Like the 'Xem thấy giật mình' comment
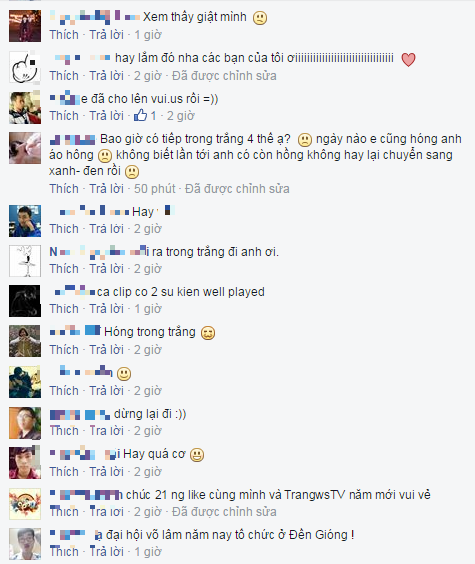 pos(64,35)
